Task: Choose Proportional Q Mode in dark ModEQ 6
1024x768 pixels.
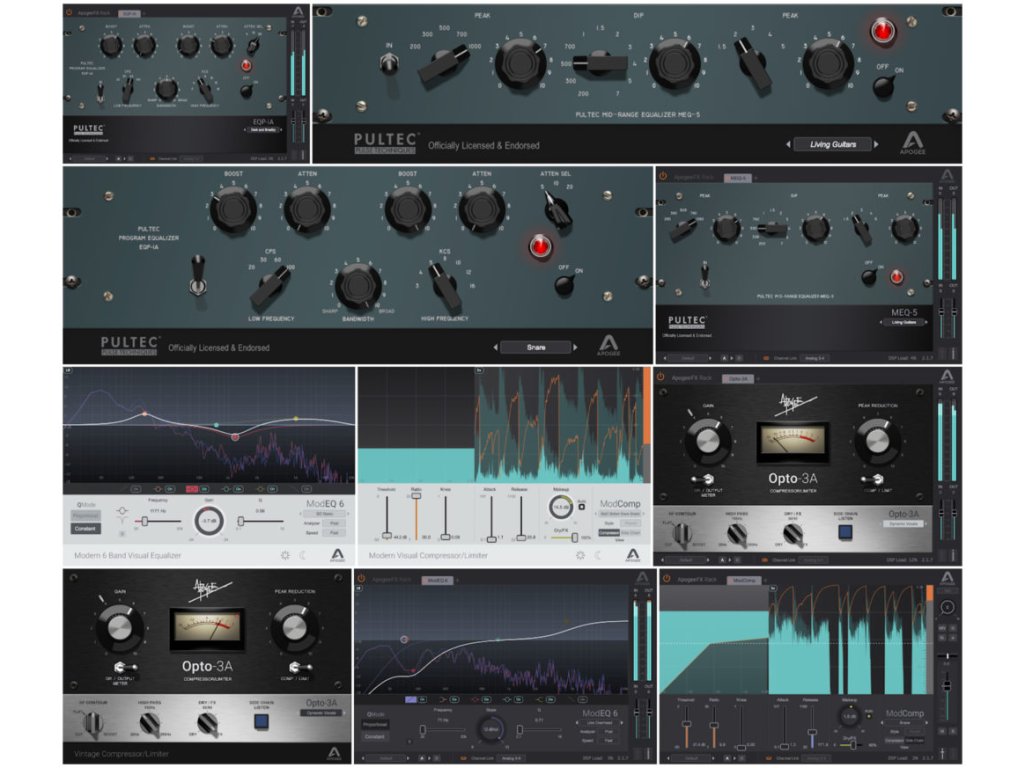Action: coord(375,724)
